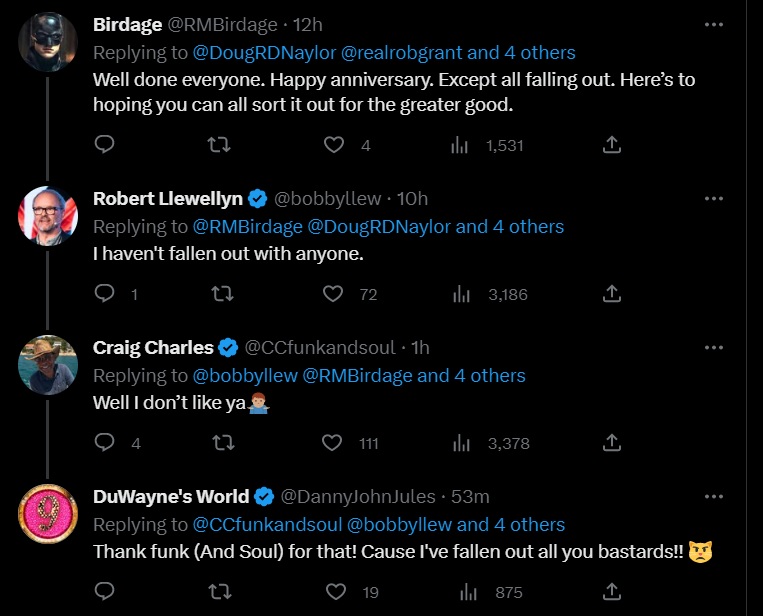This screenshot has height=616, width=763.
Task: Open Robert Llewellyn's profile name
Action: [167, 198]
